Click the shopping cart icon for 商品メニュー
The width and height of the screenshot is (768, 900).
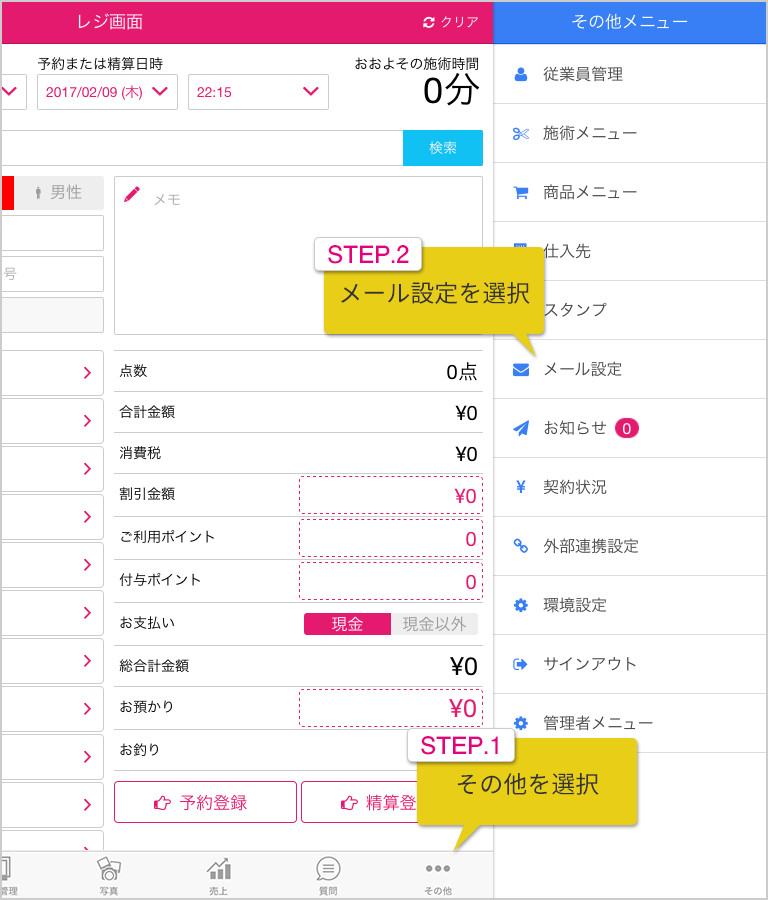521,193
